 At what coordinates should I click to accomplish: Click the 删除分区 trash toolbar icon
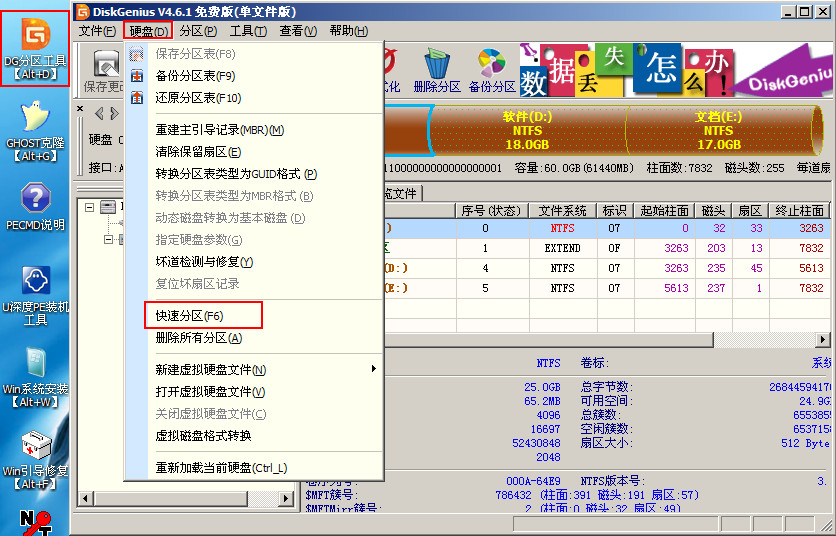tap(437, 70)
